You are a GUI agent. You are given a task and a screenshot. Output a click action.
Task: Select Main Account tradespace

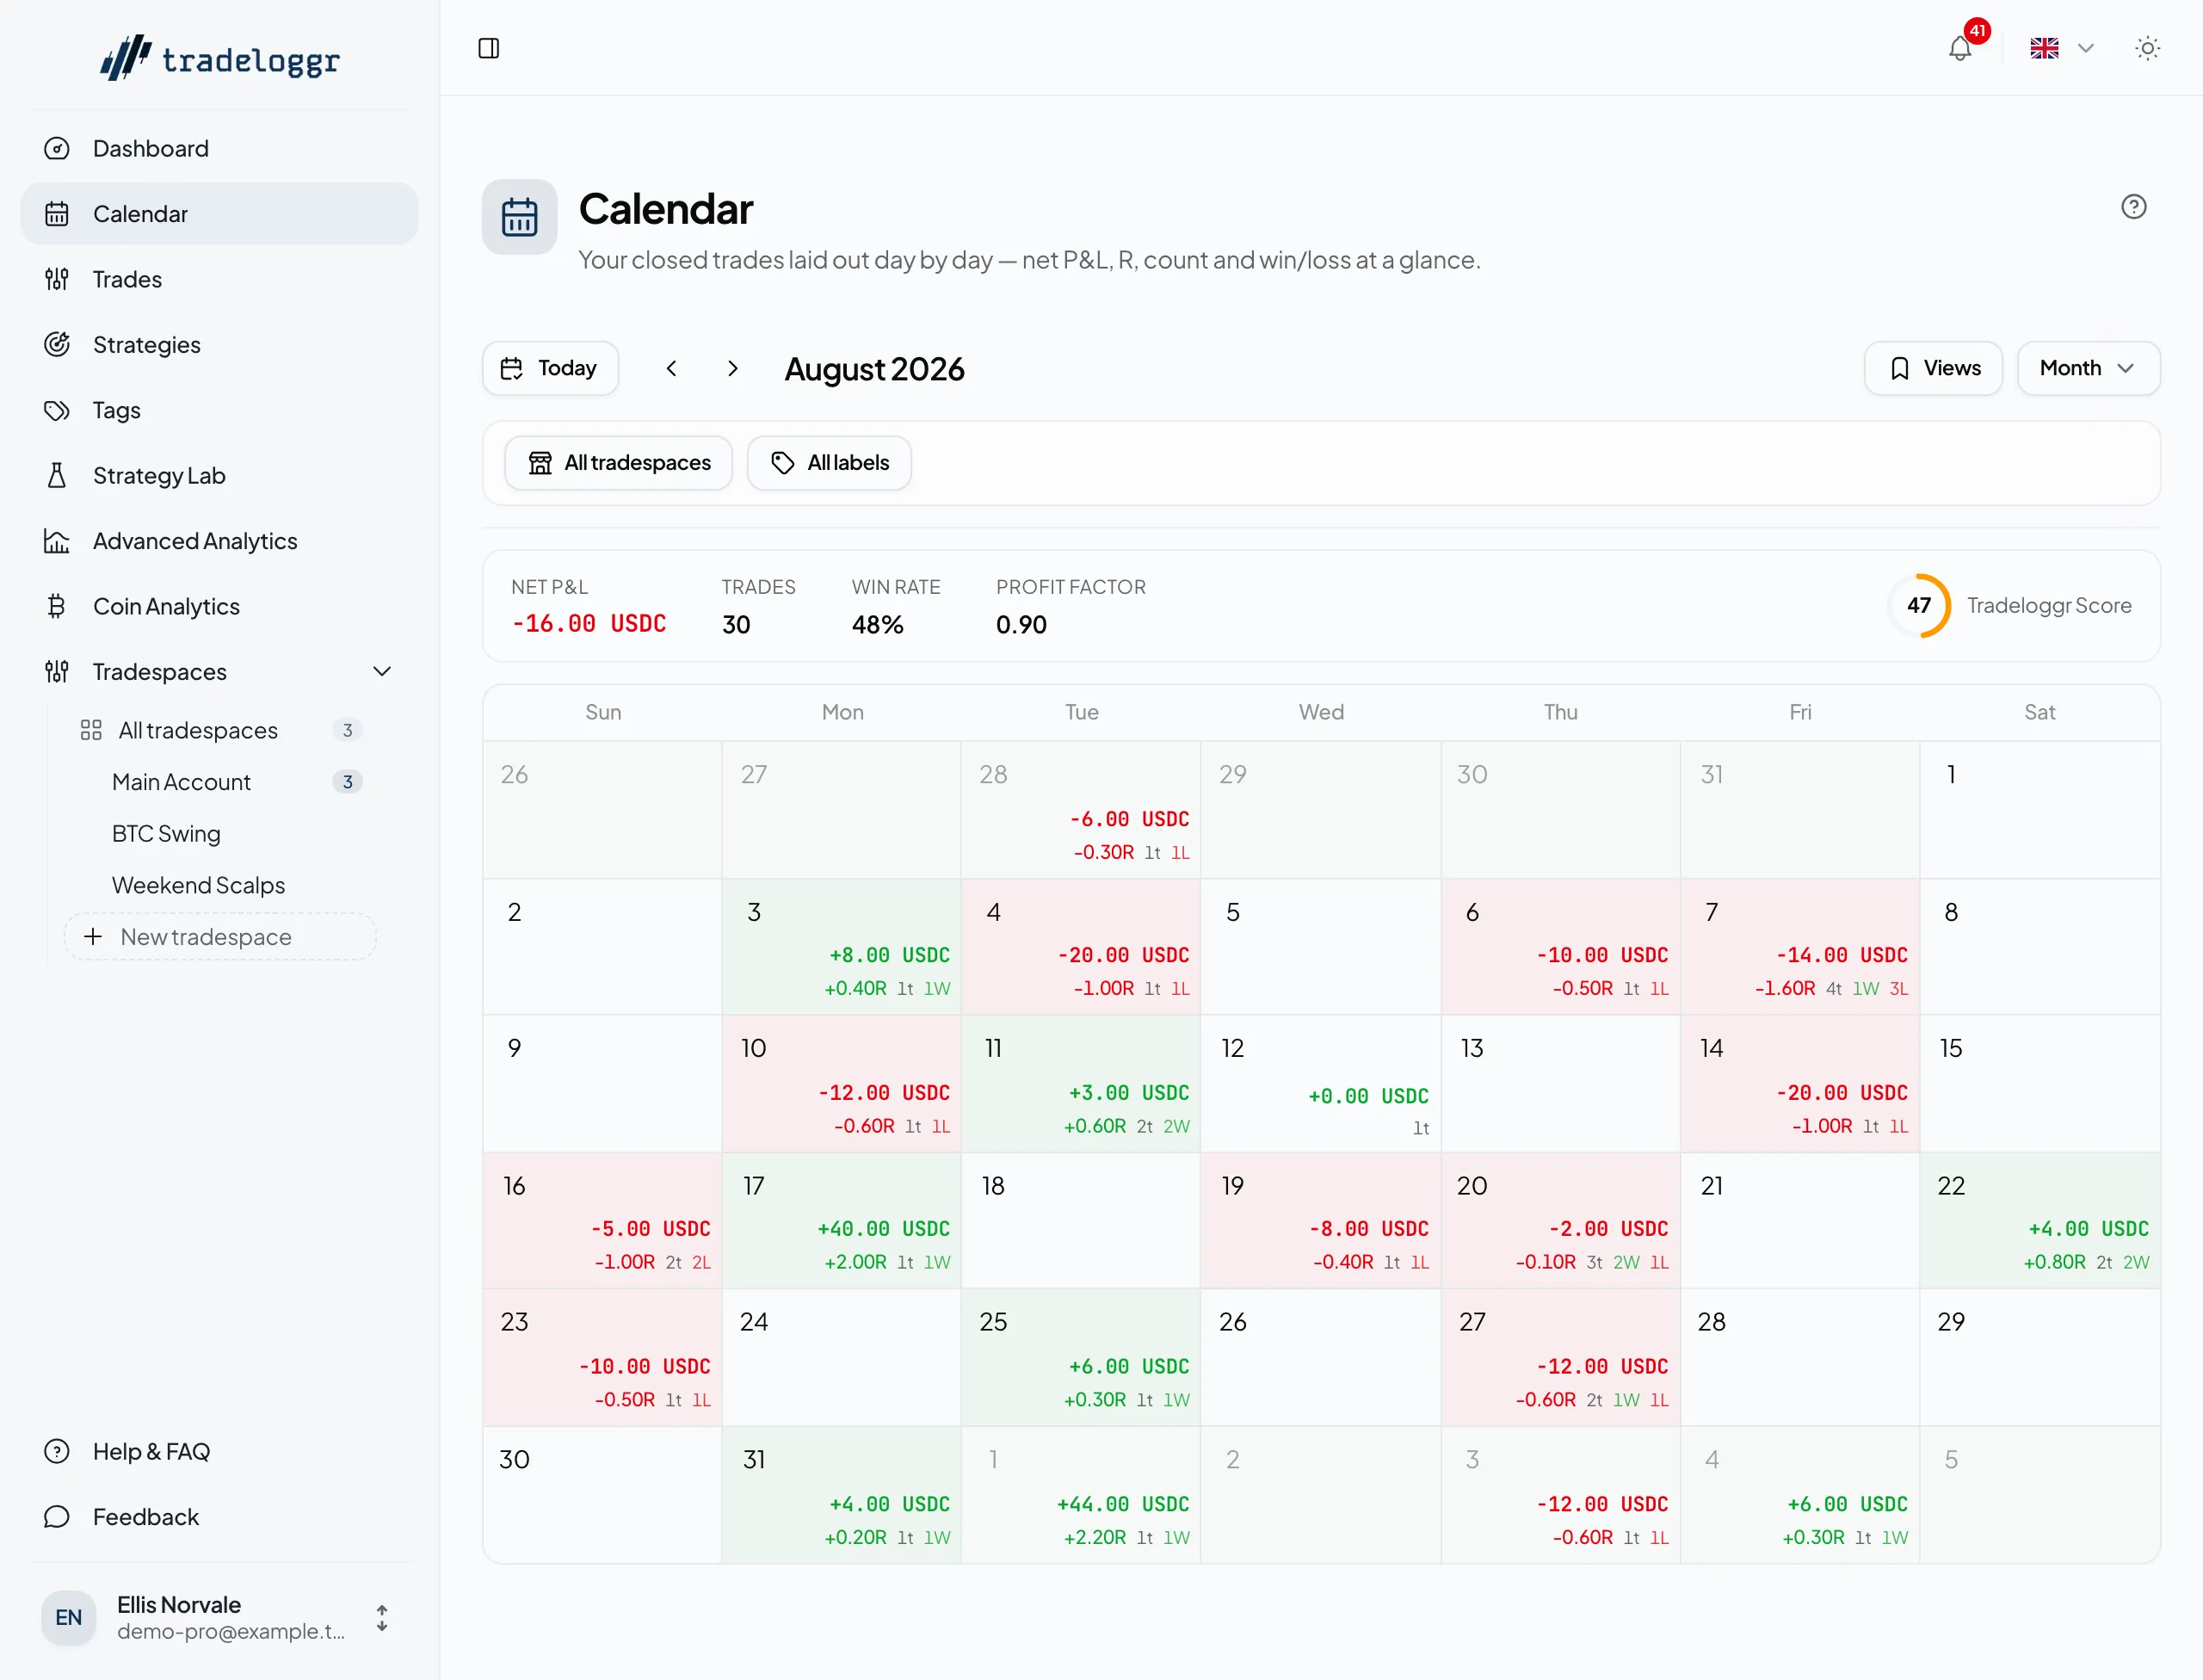[x=220, y=783]
